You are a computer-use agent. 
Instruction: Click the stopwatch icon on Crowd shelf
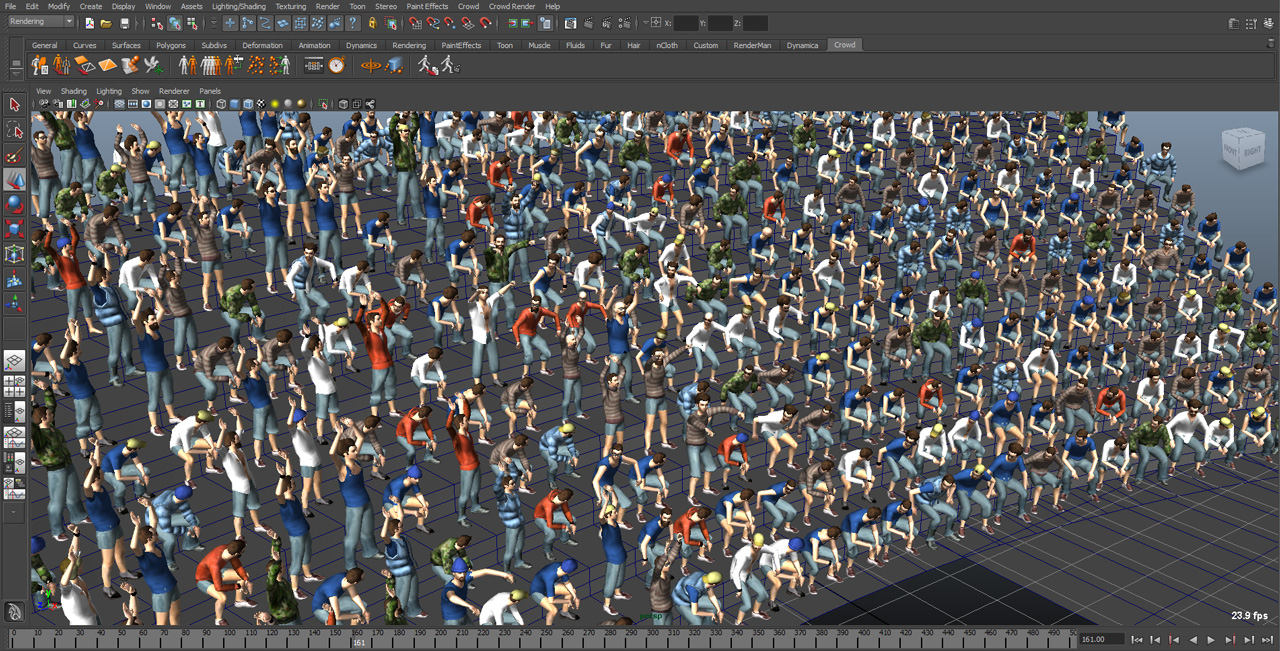[337, 65]
